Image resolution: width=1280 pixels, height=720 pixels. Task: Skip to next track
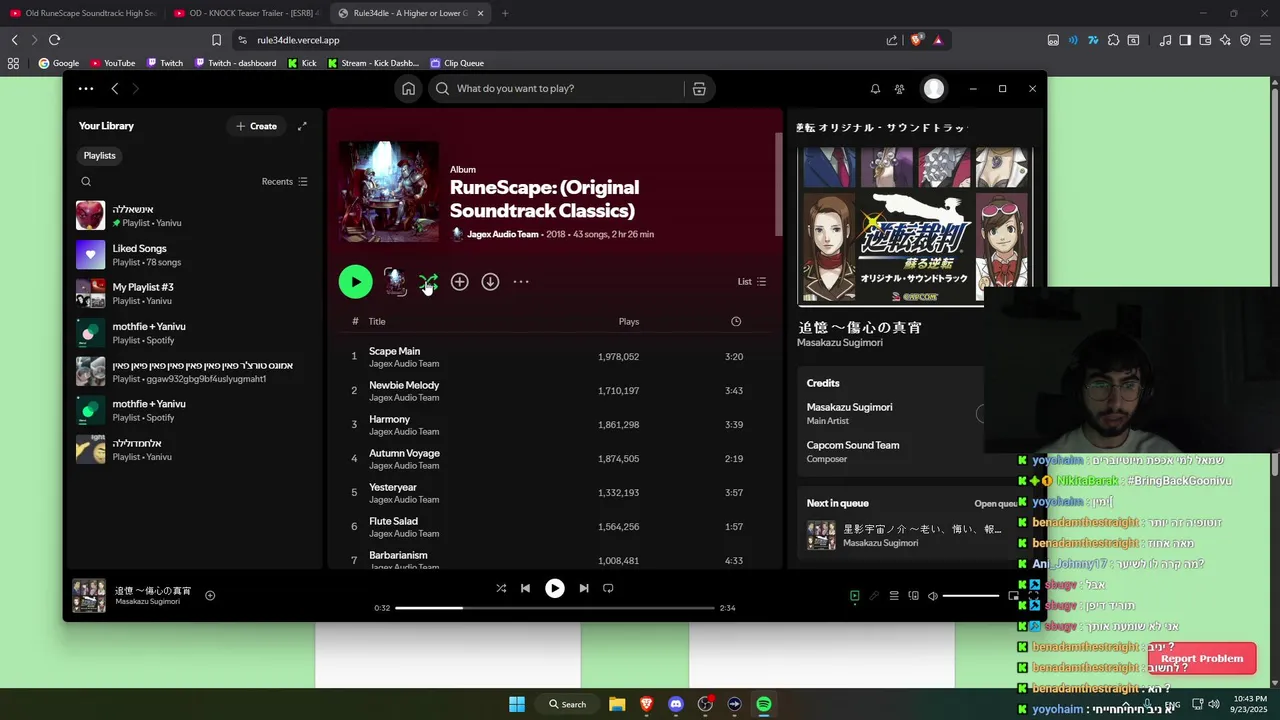coord(584,588)
